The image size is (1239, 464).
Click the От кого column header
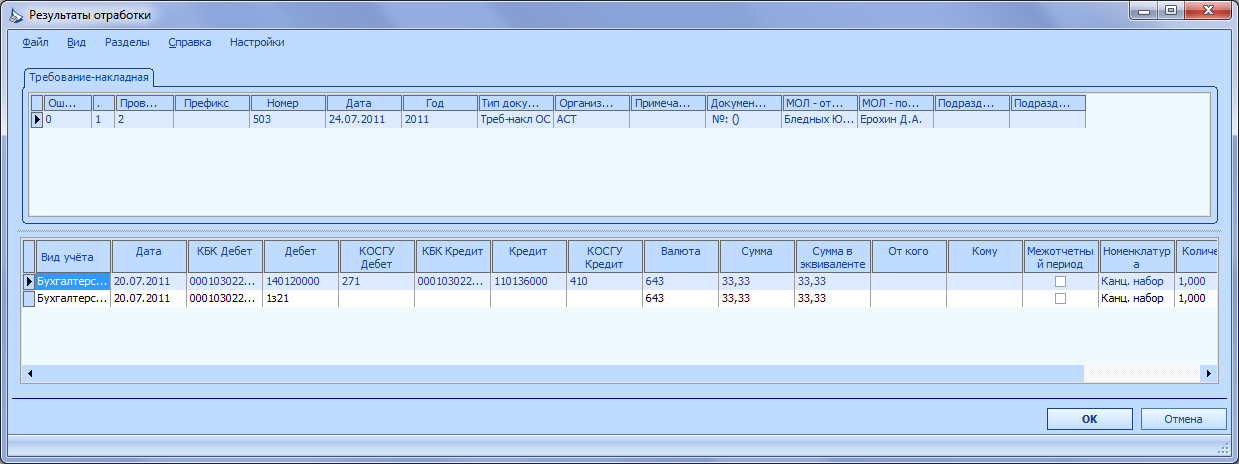pos(909,257)
